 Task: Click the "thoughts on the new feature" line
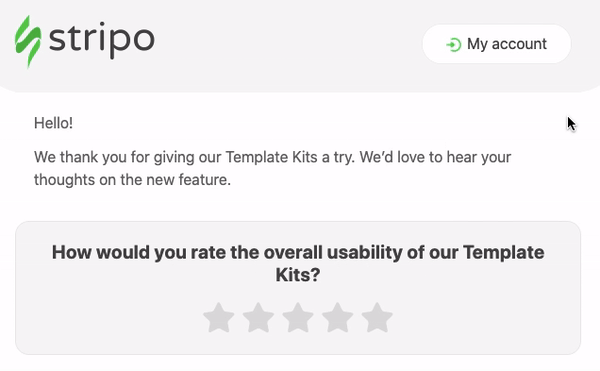[132, 180]
